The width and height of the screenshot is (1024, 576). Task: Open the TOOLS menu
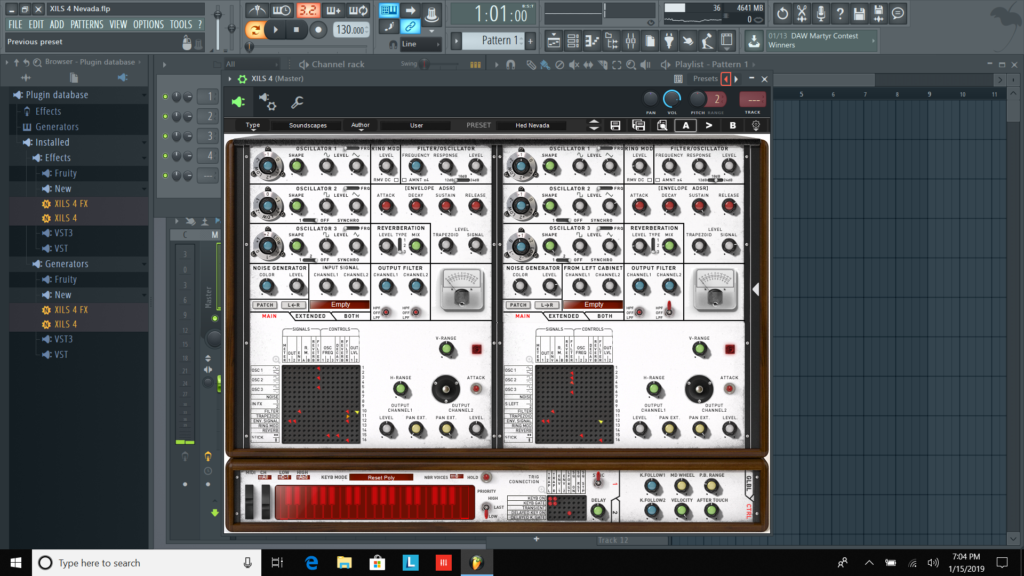(x=181, y=24)
